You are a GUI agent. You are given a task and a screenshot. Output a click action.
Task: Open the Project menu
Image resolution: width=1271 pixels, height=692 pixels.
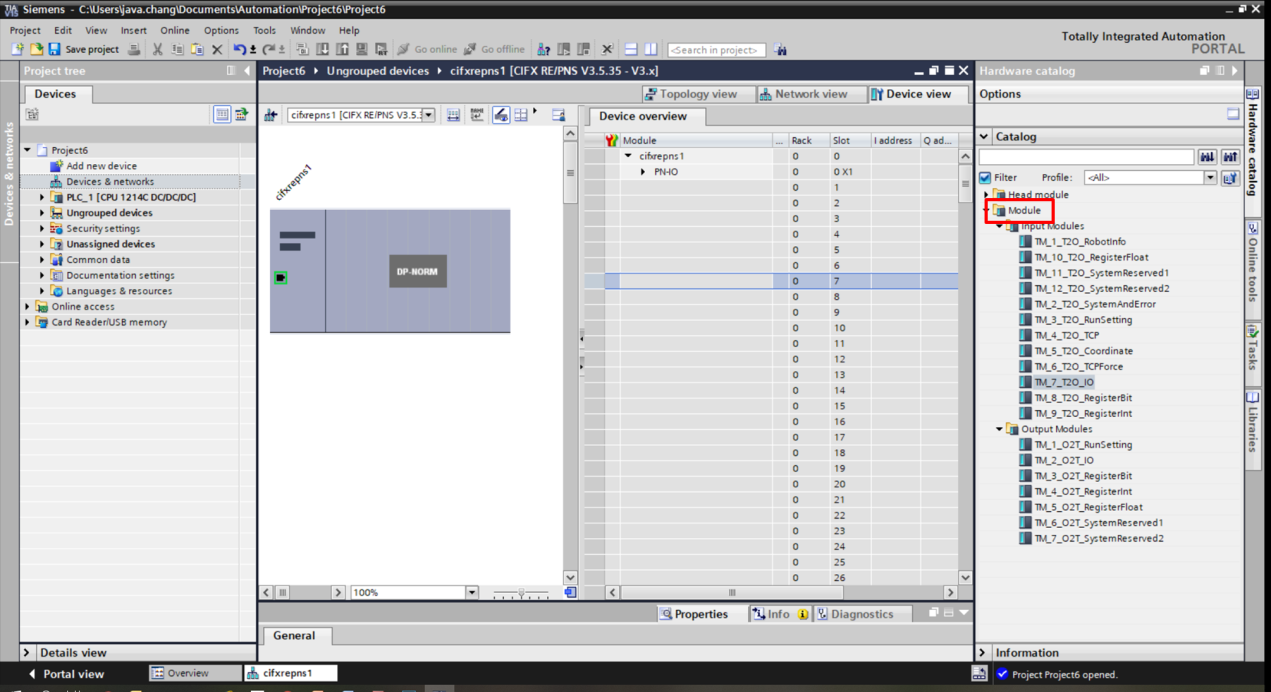tap(25, 31)
